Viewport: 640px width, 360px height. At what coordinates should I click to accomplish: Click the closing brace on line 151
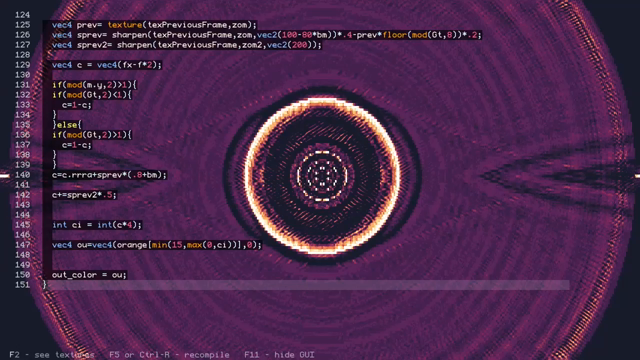click(45, 284)
